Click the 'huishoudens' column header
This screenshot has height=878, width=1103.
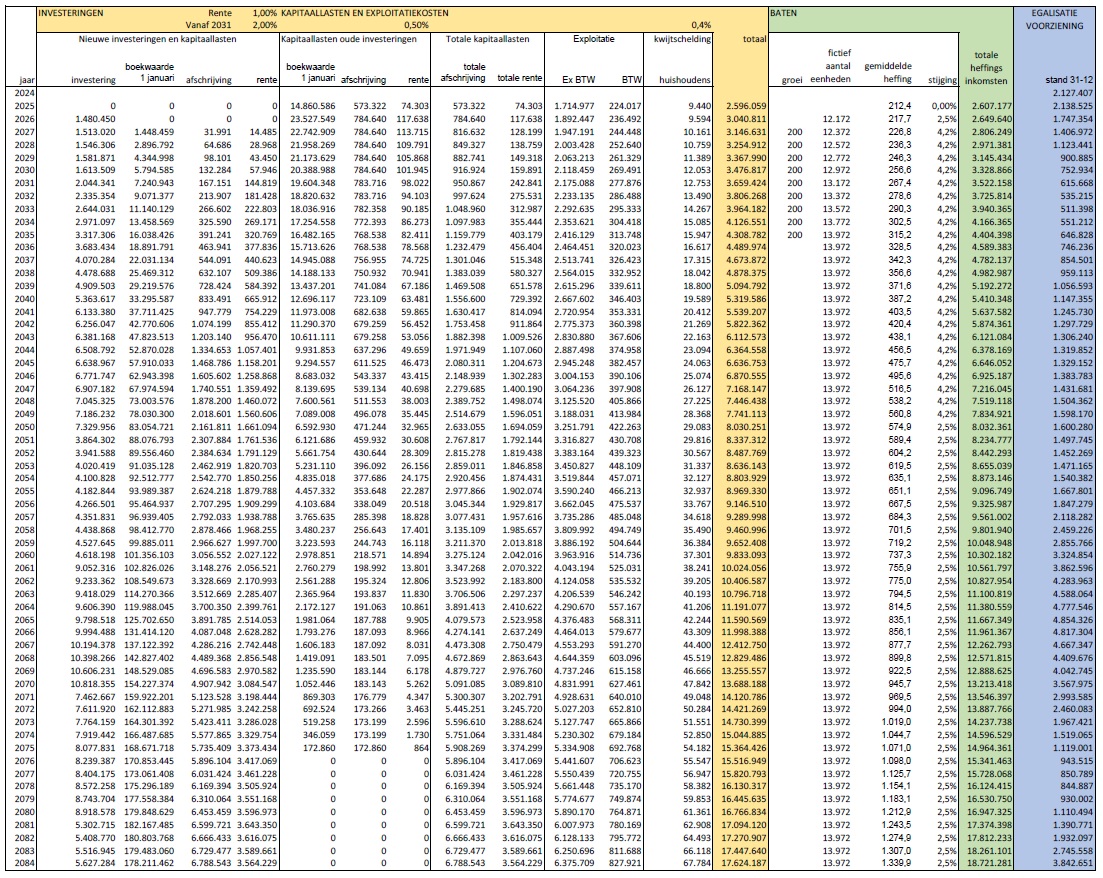[x=685, y=80]
